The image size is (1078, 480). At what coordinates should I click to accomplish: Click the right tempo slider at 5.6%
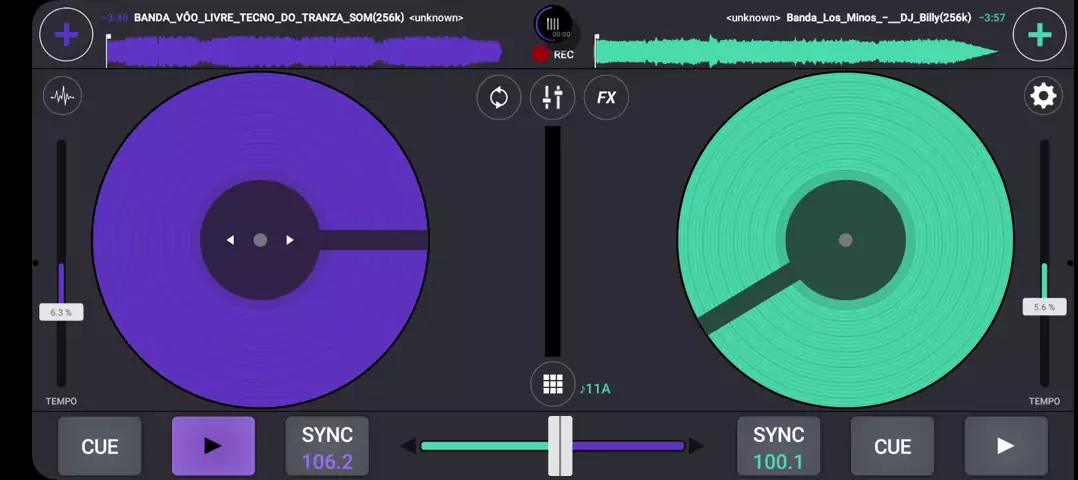1044,307
